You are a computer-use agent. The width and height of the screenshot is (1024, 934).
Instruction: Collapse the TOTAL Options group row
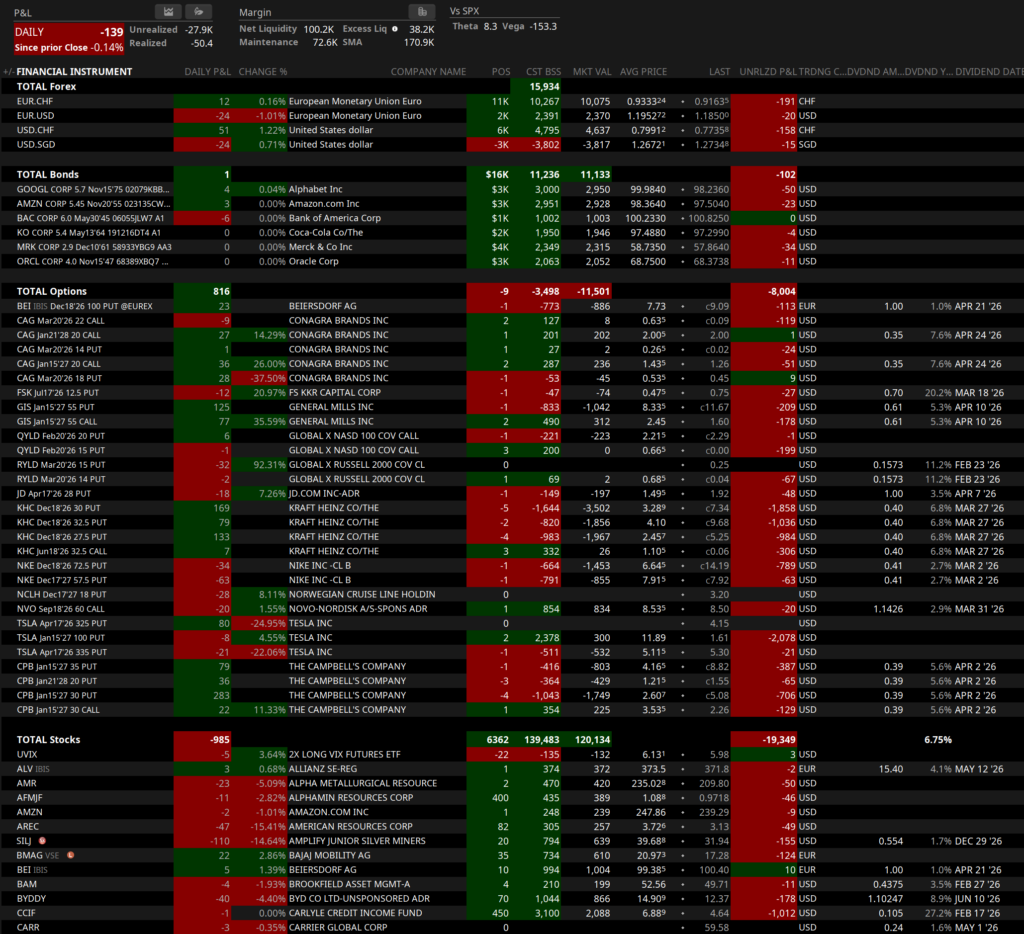tap(51, 291)
